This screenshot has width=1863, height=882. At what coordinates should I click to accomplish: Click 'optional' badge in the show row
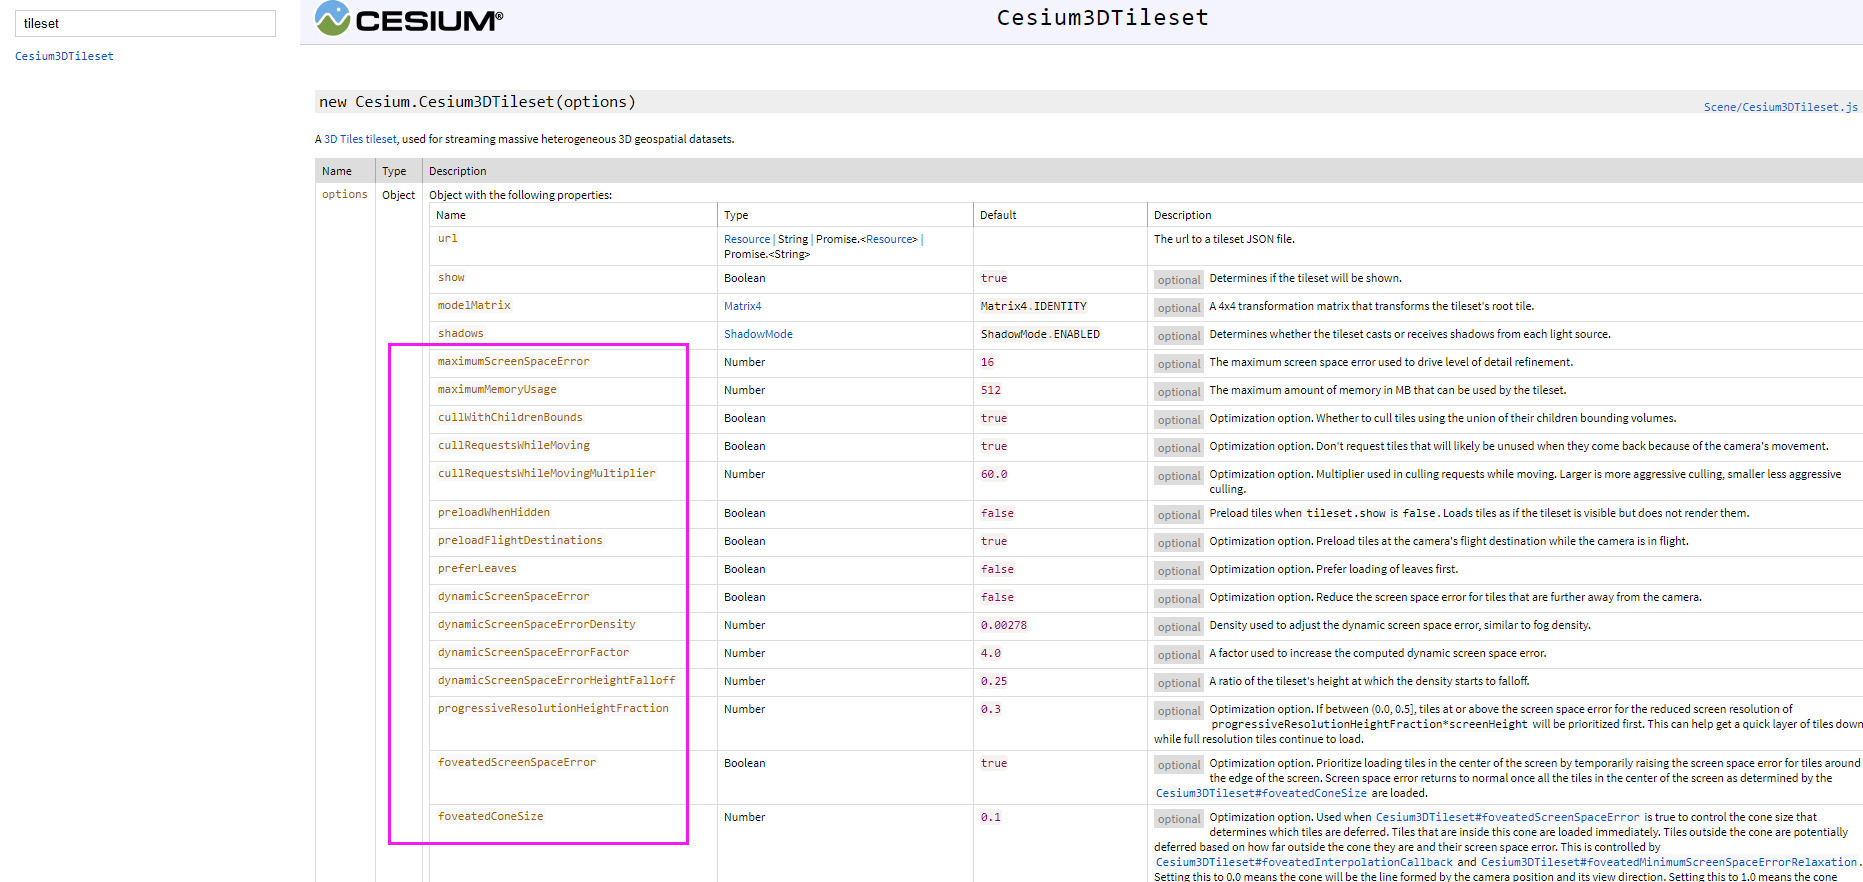pos(1179,280)
